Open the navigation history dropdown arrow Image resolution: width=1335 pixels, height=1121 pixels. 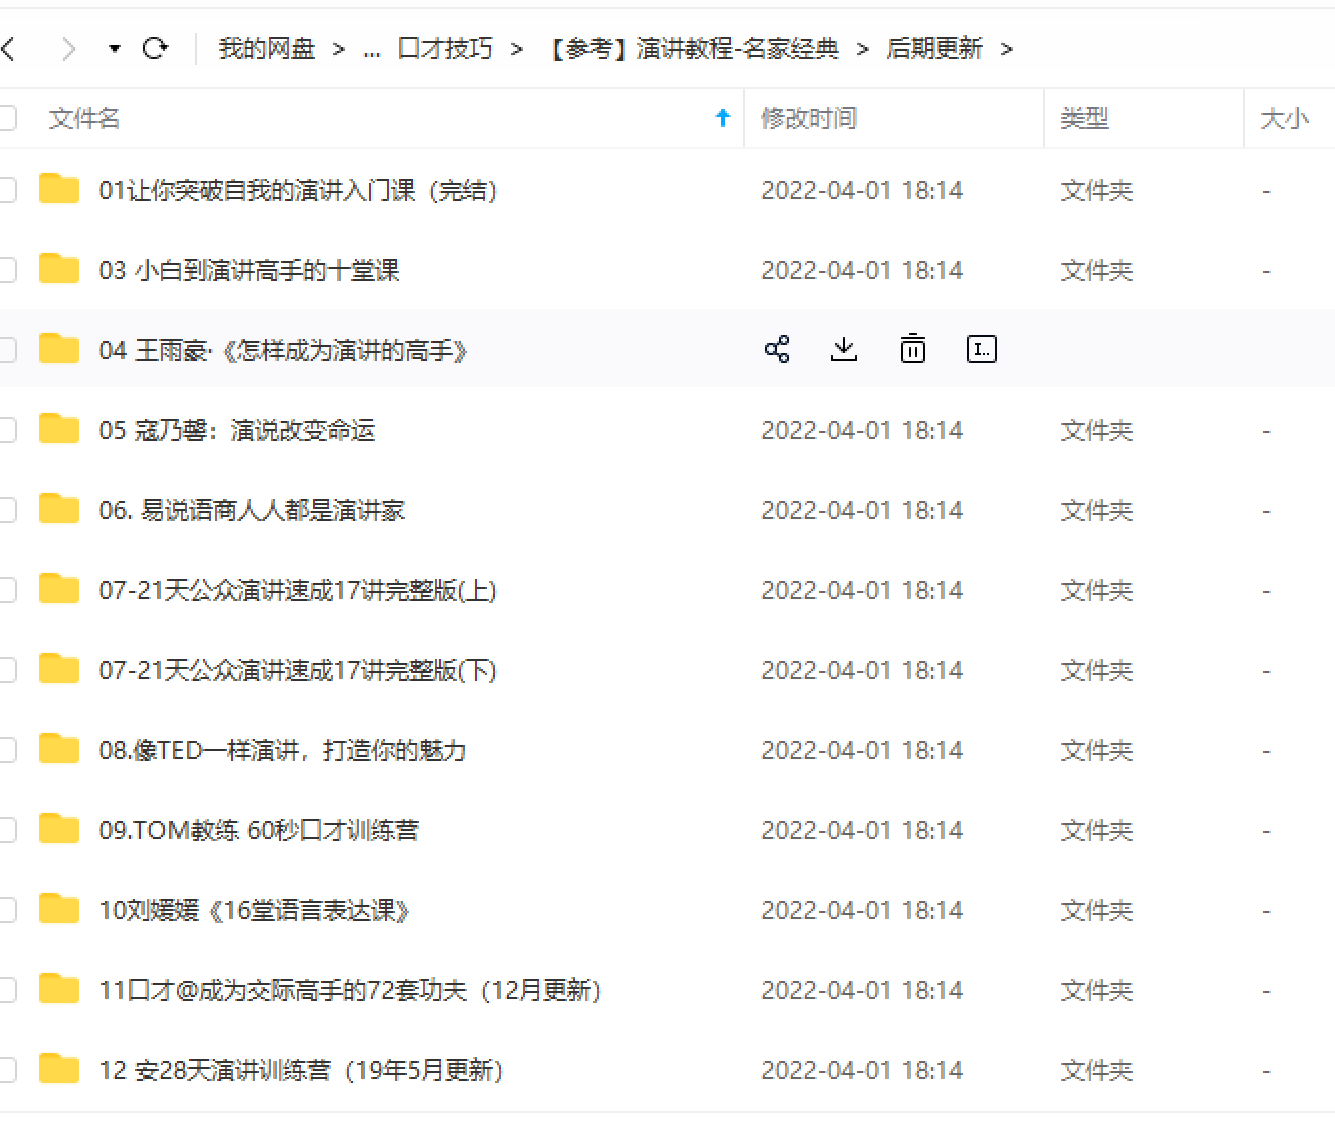[114, 48]
